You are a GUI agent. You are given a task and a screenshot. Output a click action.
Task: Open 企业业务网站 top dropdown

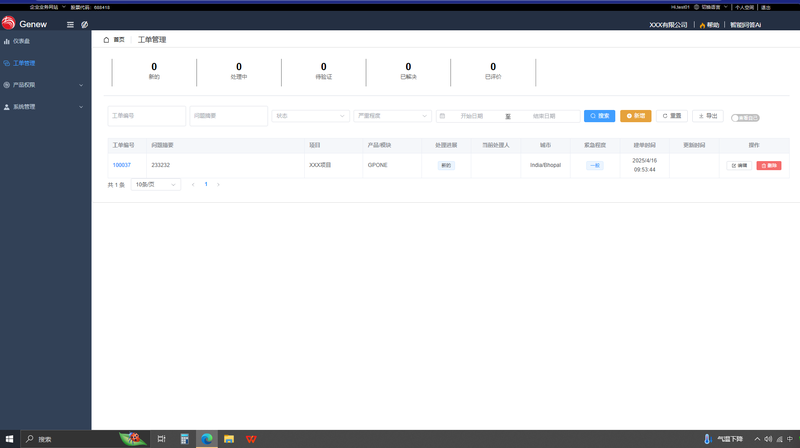point(47,7)
